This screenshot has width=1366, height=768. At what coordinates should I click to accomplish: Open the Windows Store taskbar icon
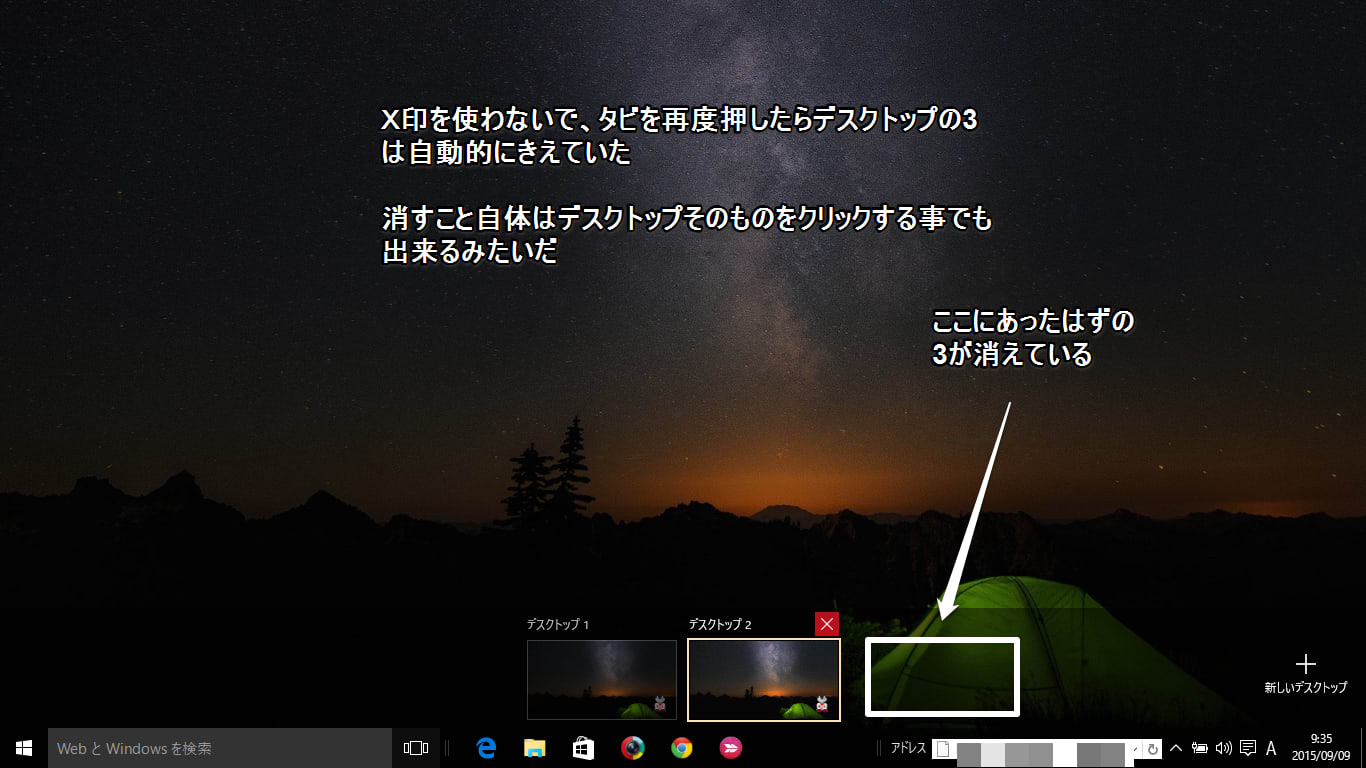coord(583,748)
